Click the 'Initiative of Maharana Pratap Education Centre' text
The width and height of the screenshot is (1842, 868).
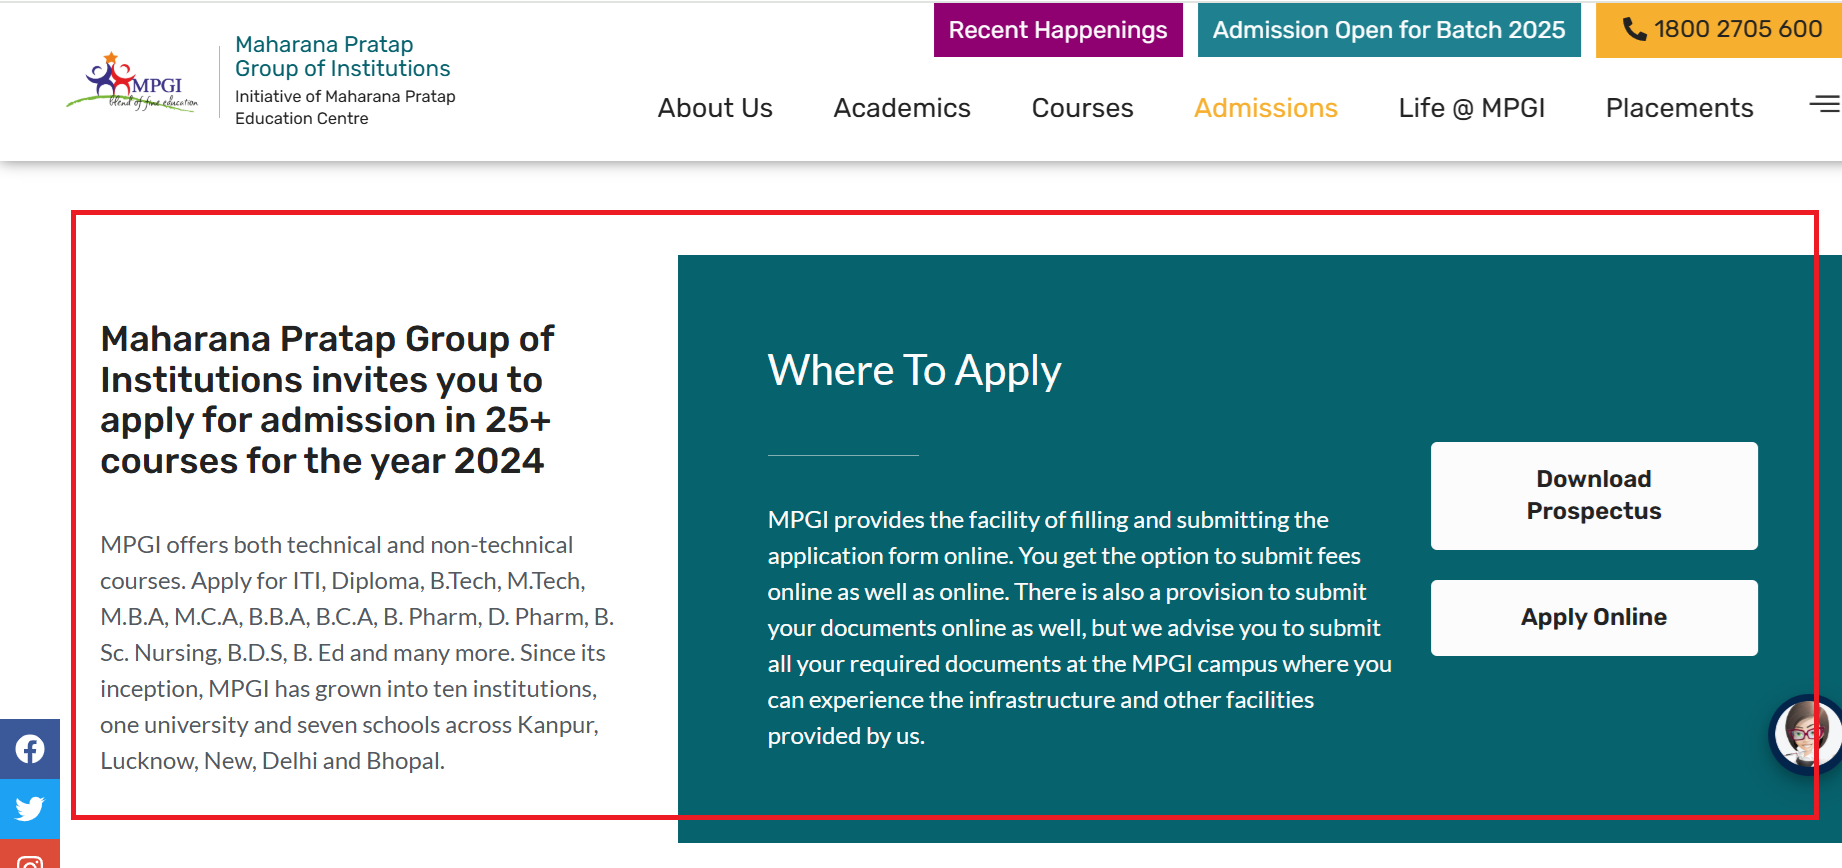click(345, 107)
